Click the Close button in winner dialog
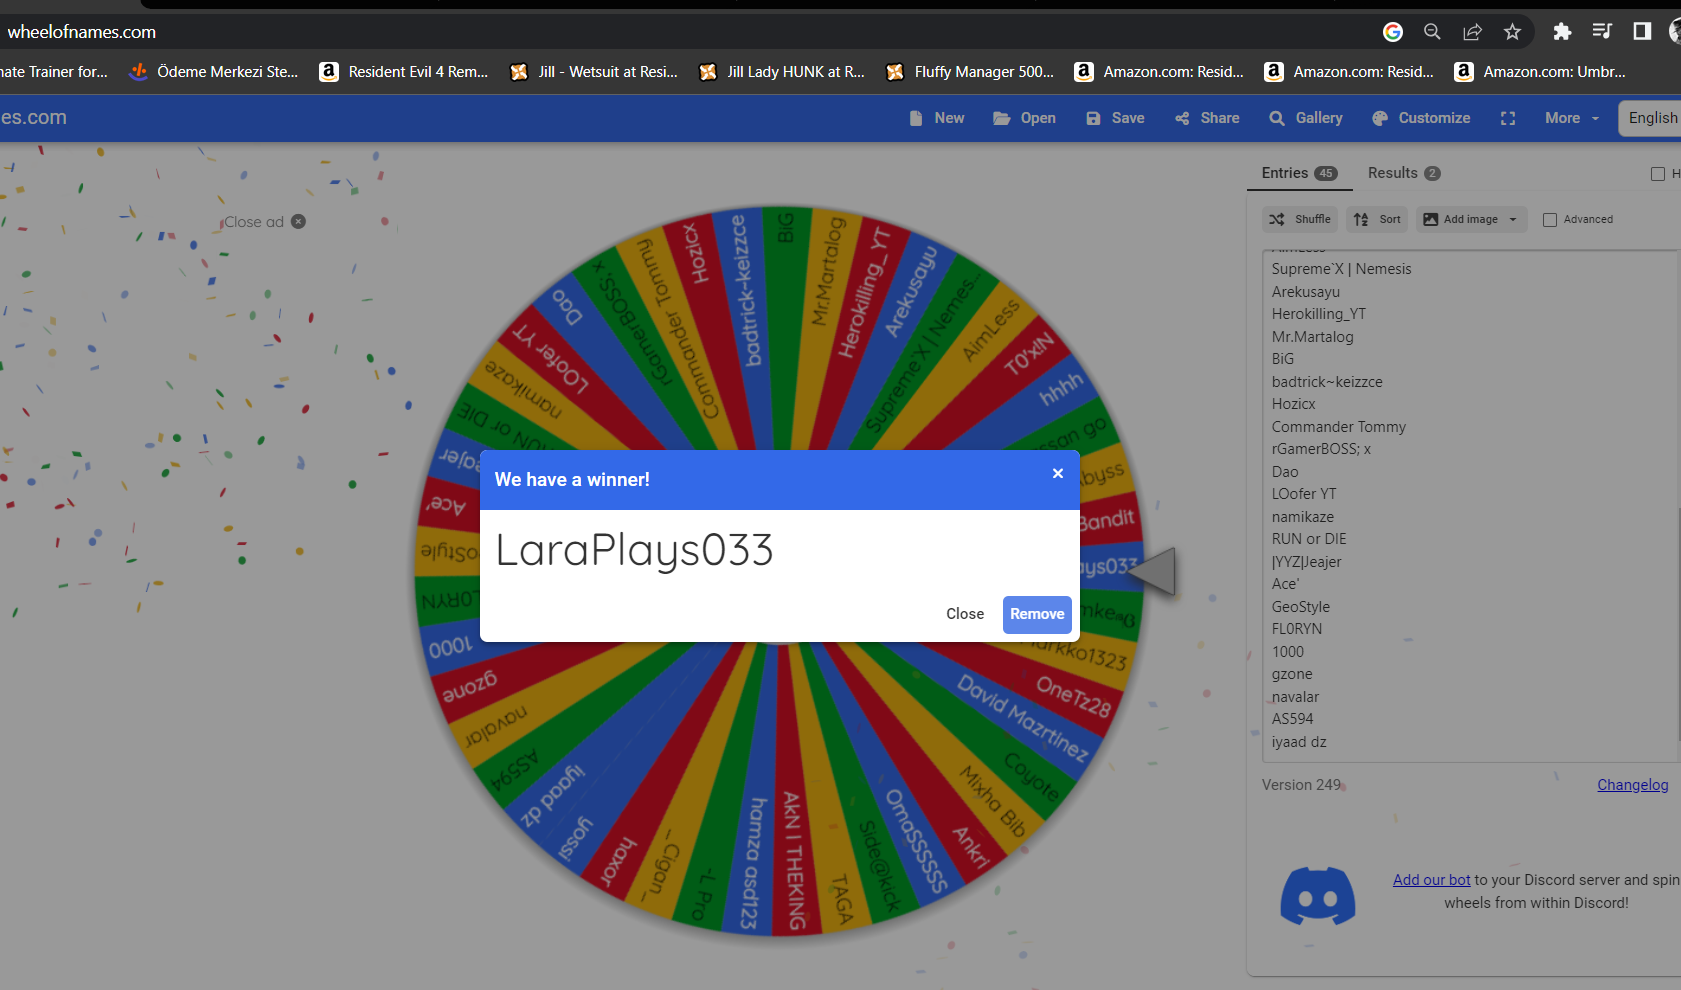The image size is (1681, 990). [964, 614]
